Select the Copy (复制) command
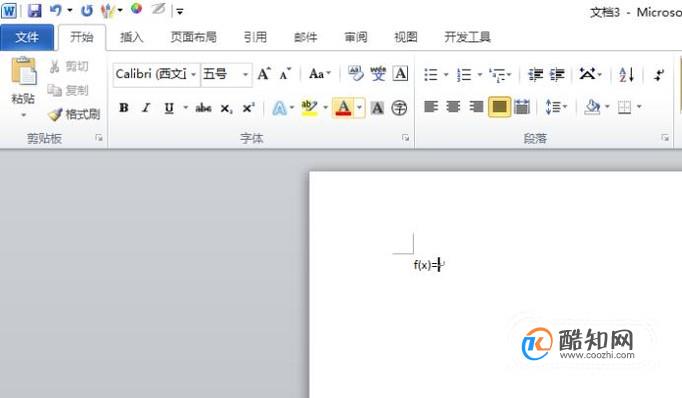The image size is (682, 398). point(68,90)
